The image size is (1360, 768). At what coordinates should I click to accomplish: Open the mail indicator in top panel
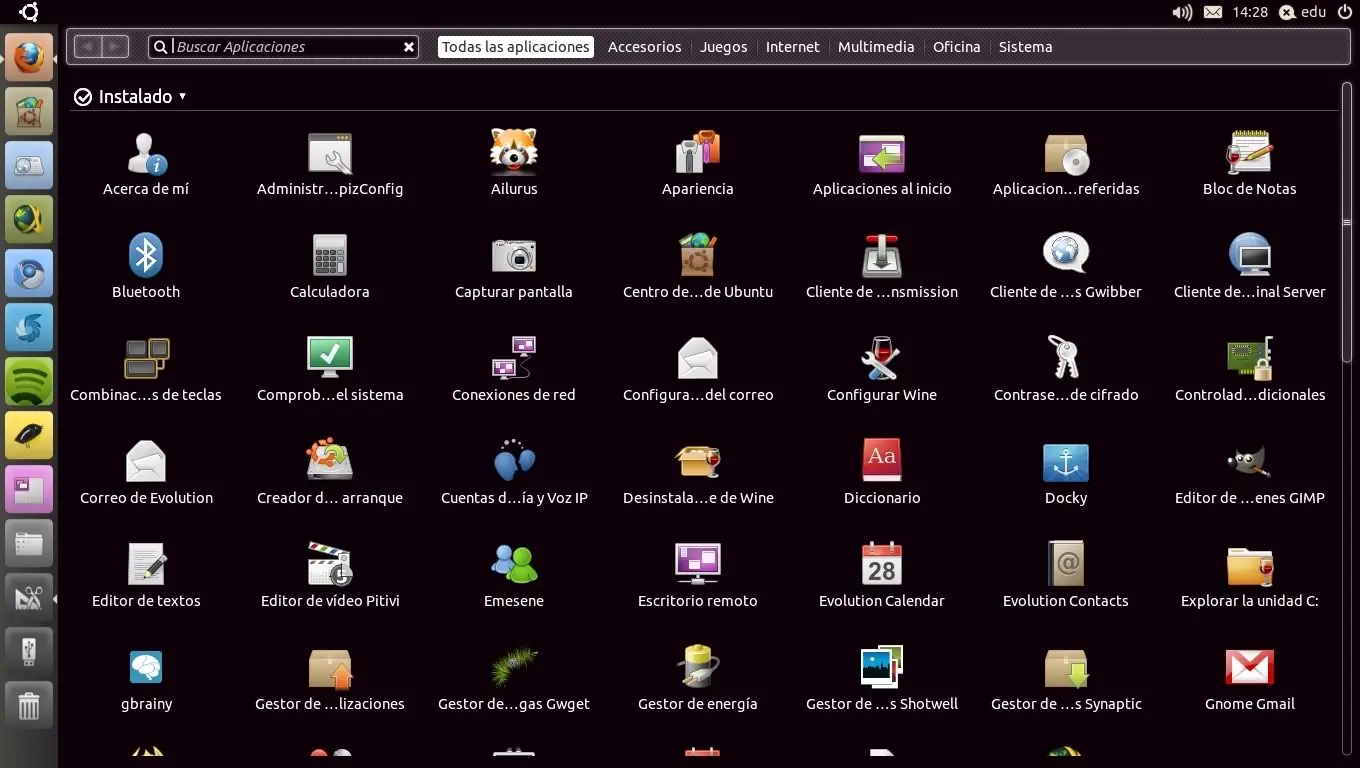pos(1213,12)
